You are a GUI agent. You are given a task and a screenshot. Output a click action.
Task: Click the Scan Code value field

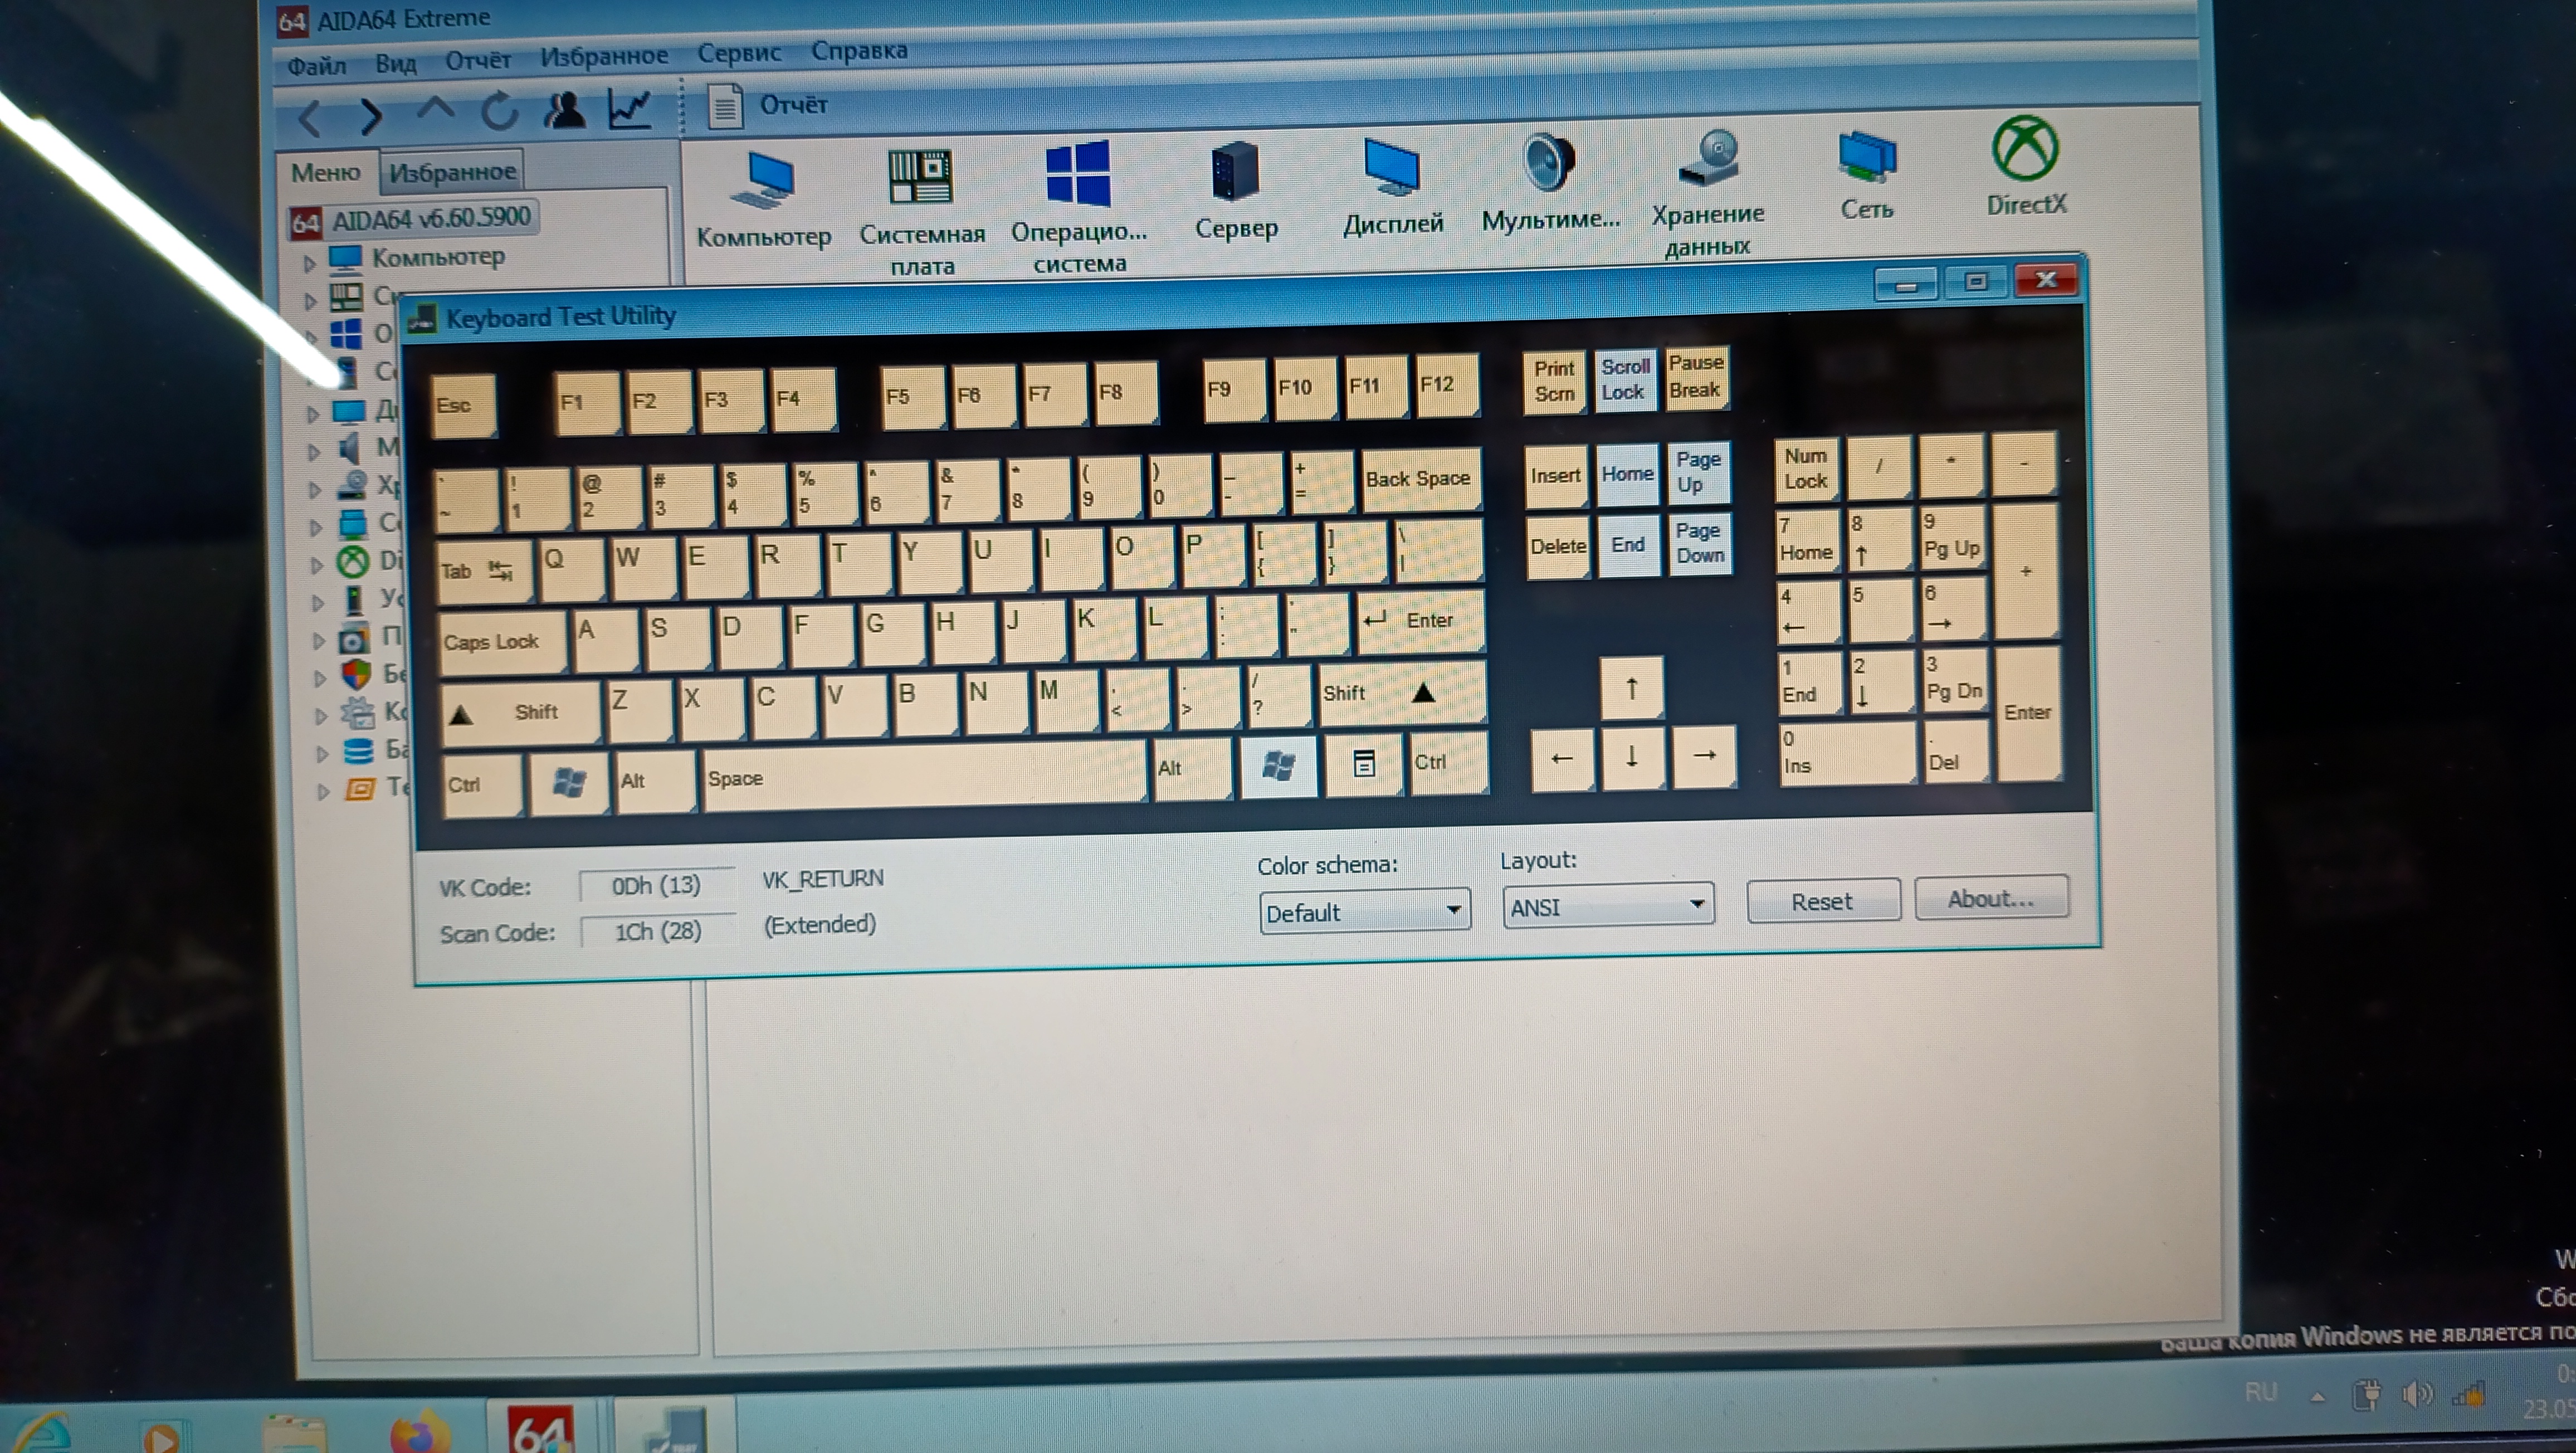pos(658,931)
